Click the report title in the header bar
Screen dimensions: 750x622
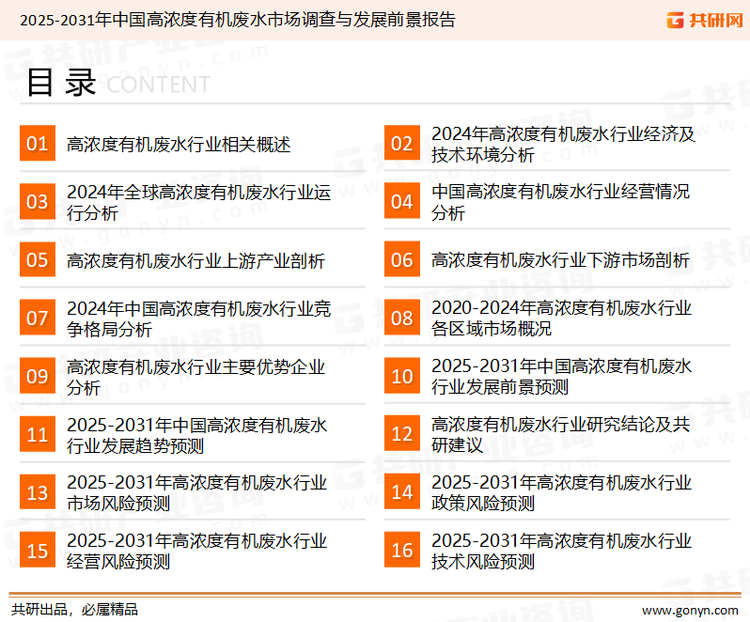point(238,20)
